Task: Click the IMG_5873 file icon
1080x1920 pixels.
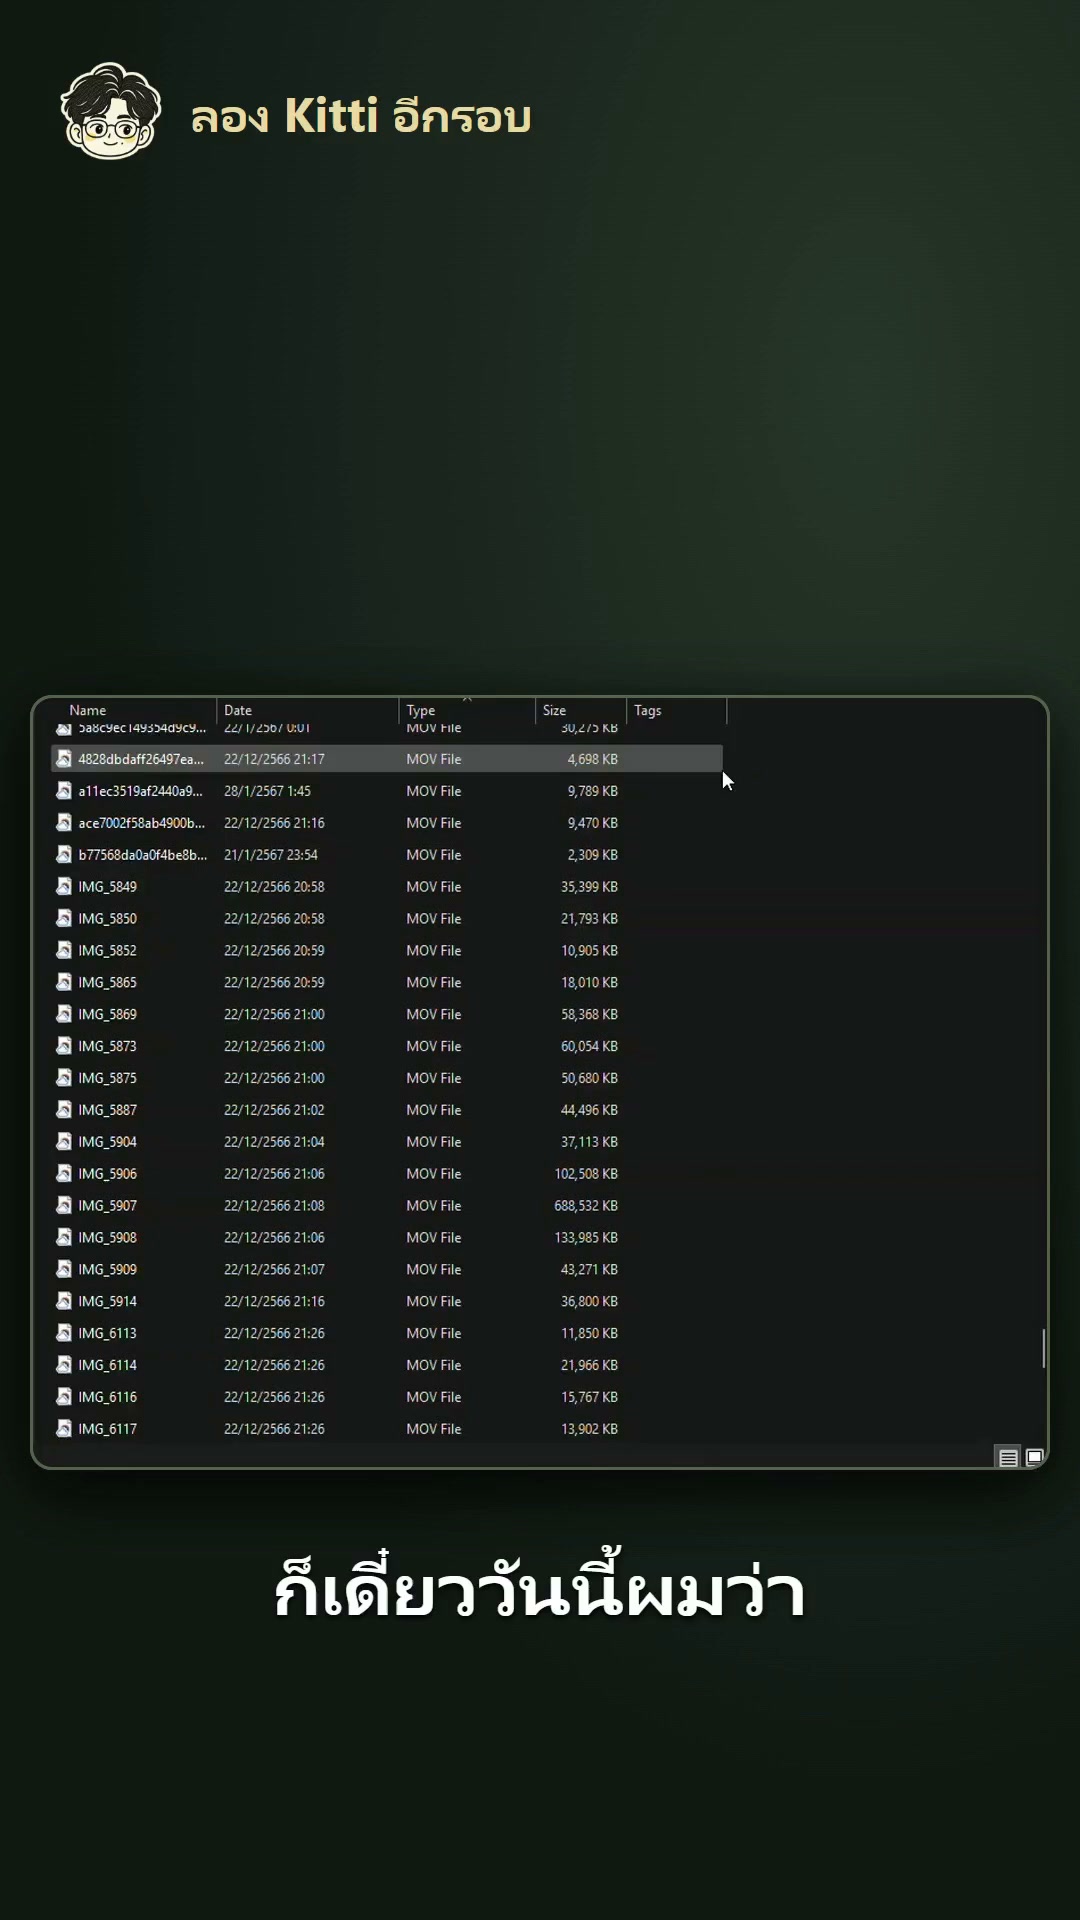Action: point(64,1046)
